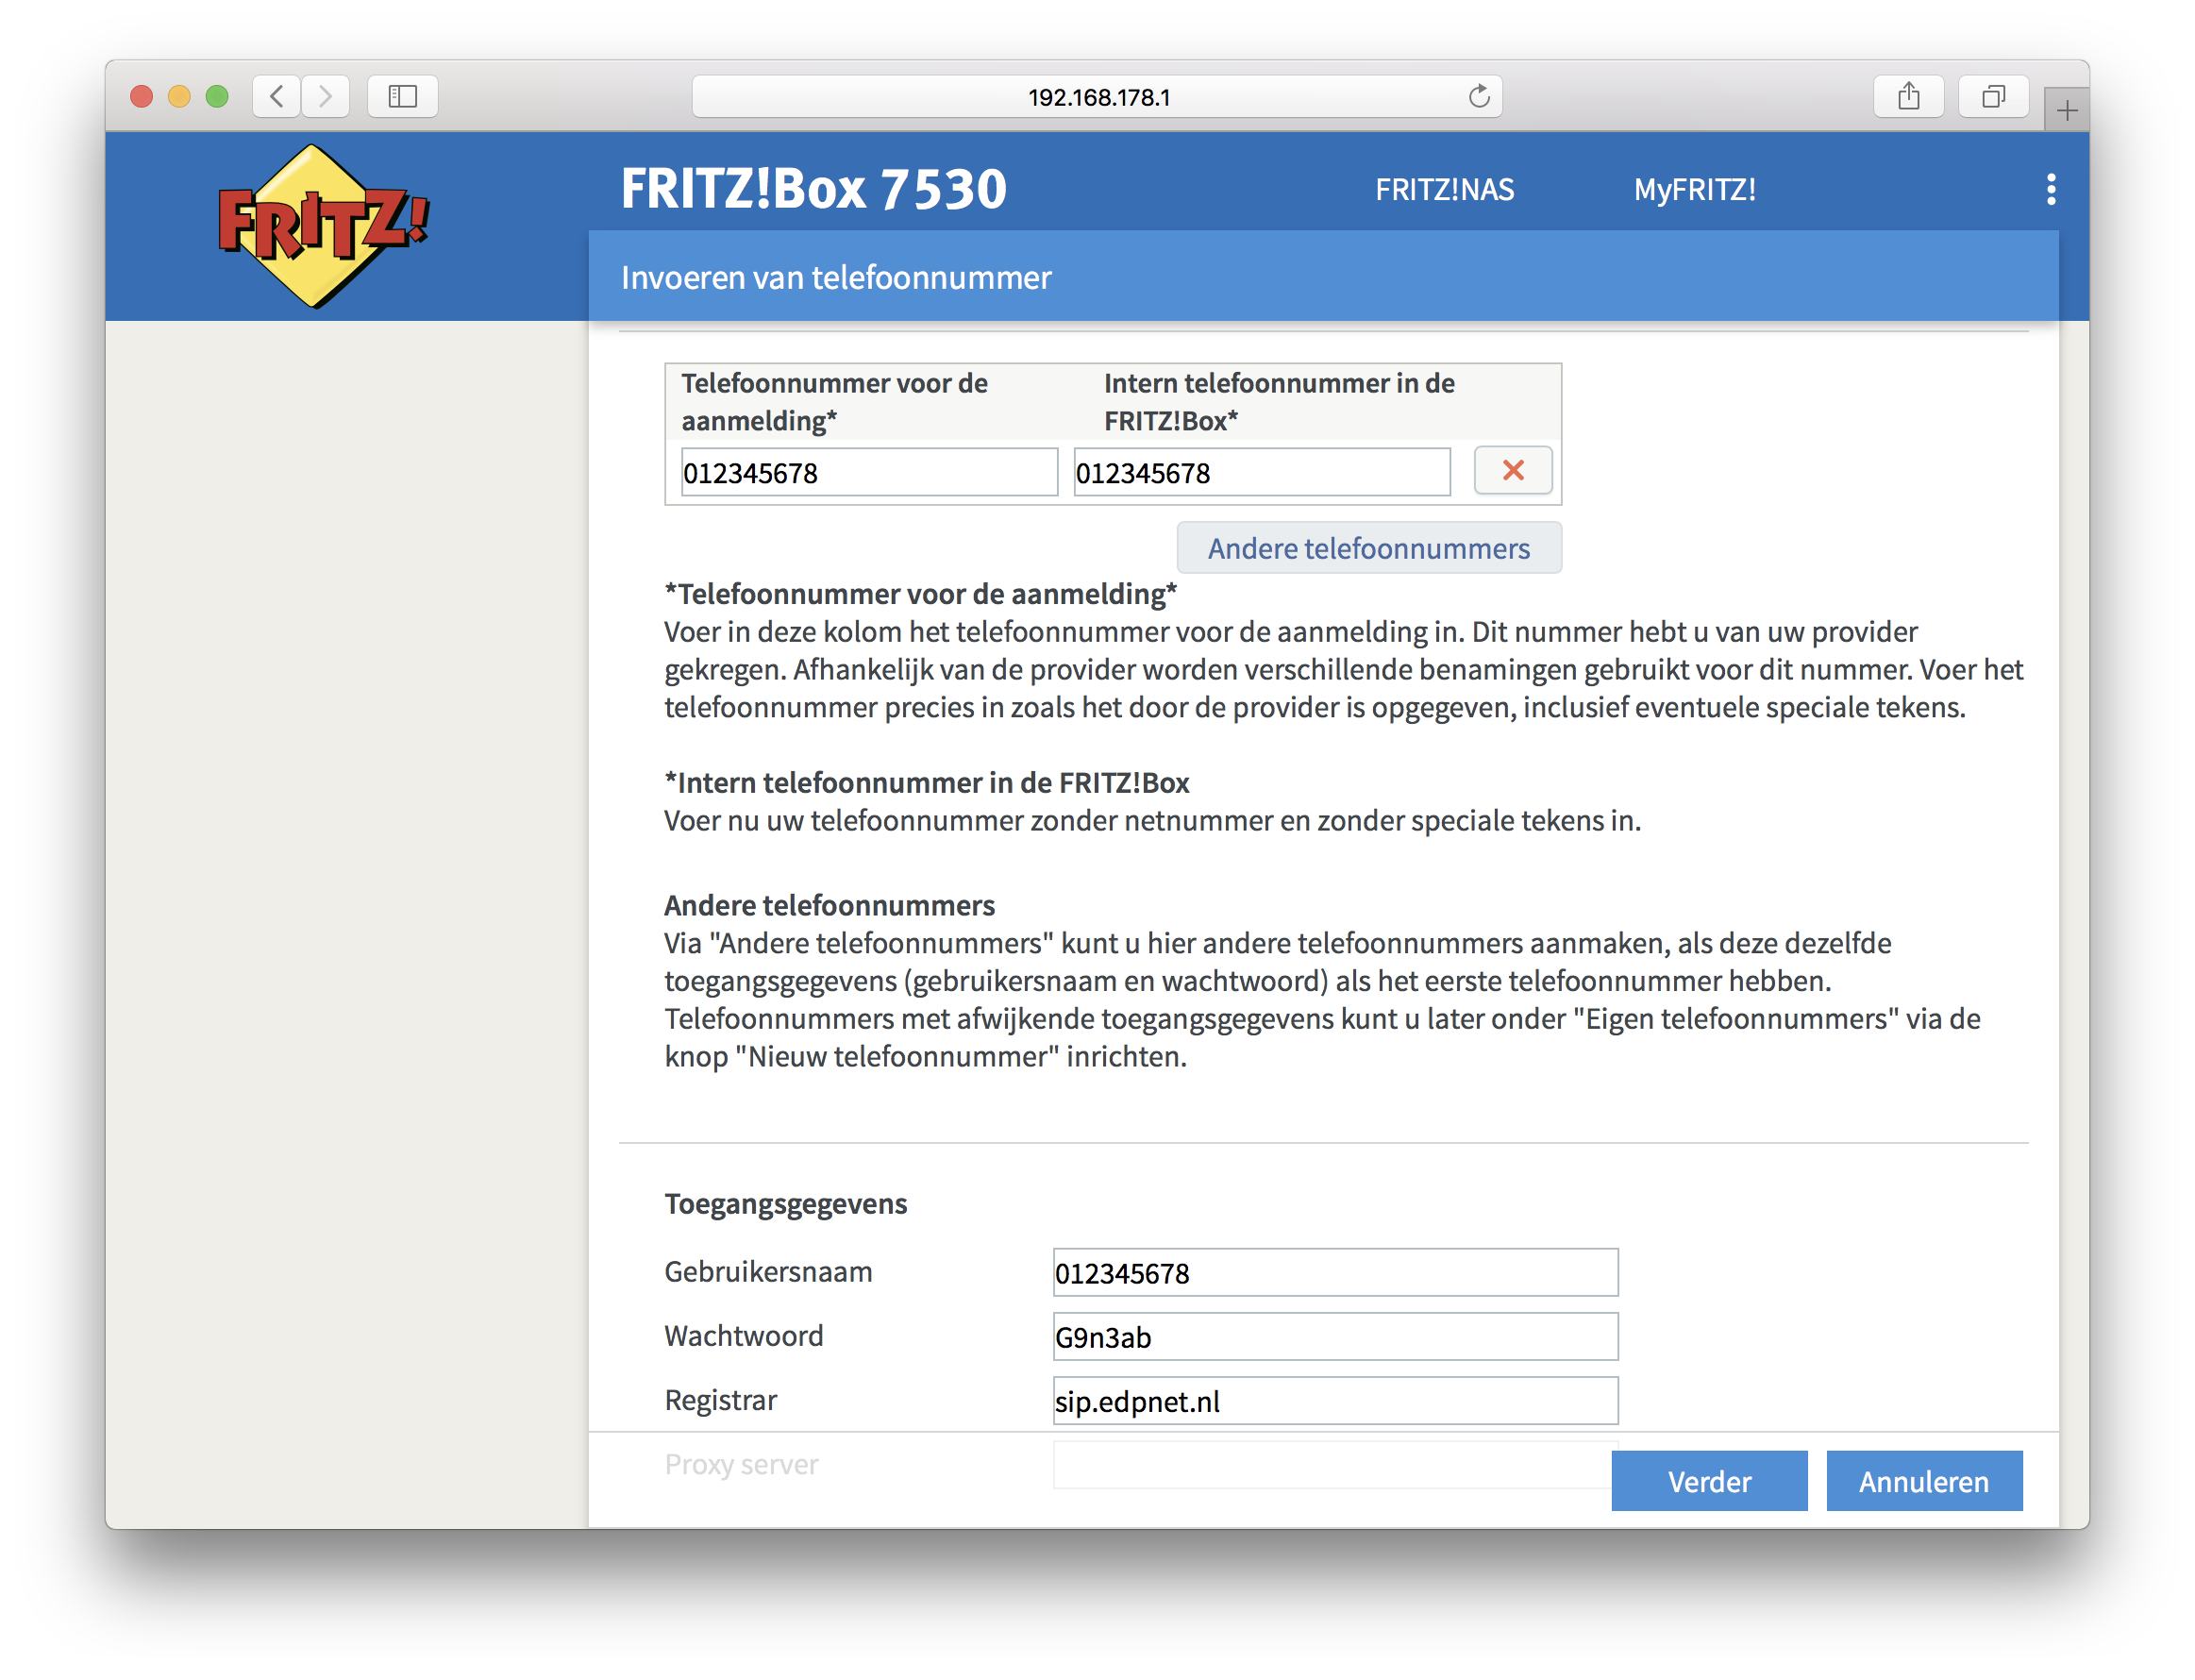Click FRITZ!Box 7530 title
Screen dimensions: 2195x1680
(x=813, y=189)
